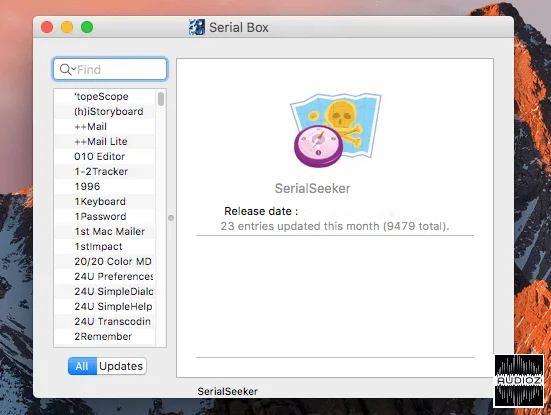The height and width of the screenshot is (415, 551).
Task: Select 'topeScope in the list
Action: tap(105, 96)
